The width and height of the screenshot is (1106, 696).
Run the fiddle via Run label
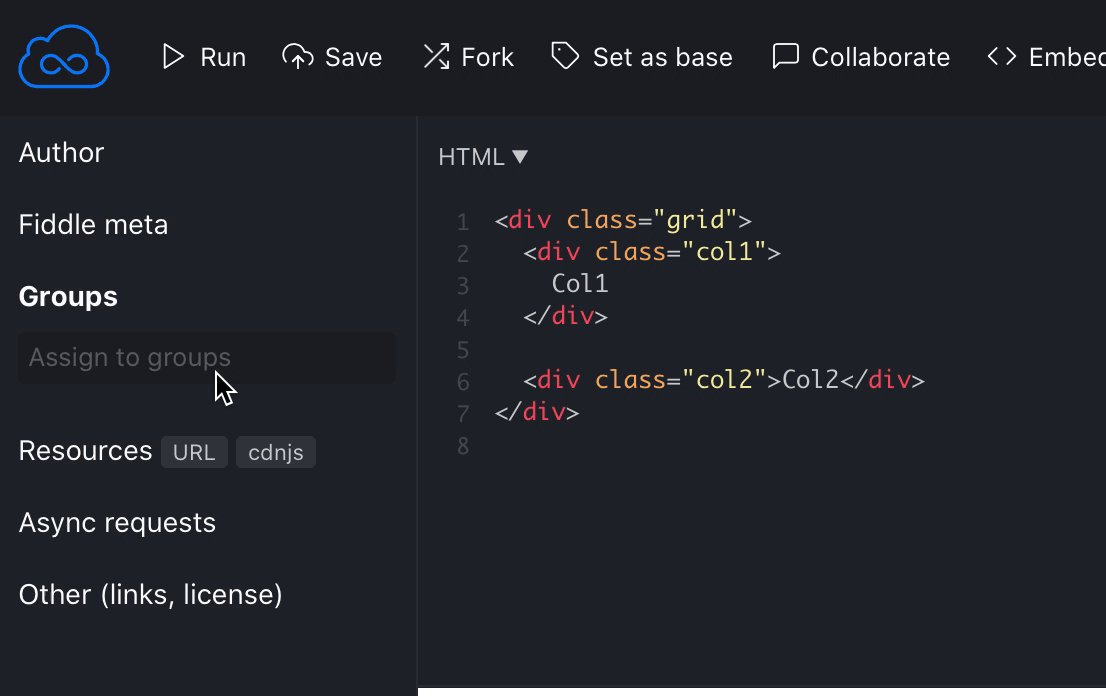[x=223, y=57]
